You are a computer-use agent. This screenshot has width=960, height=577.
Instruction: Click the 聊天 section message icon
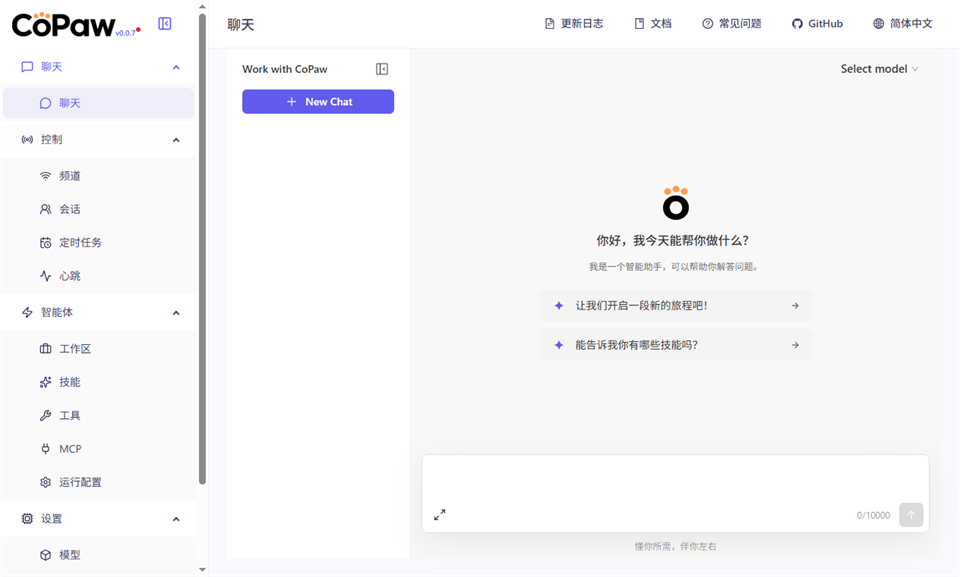click(x=27, y=67)
